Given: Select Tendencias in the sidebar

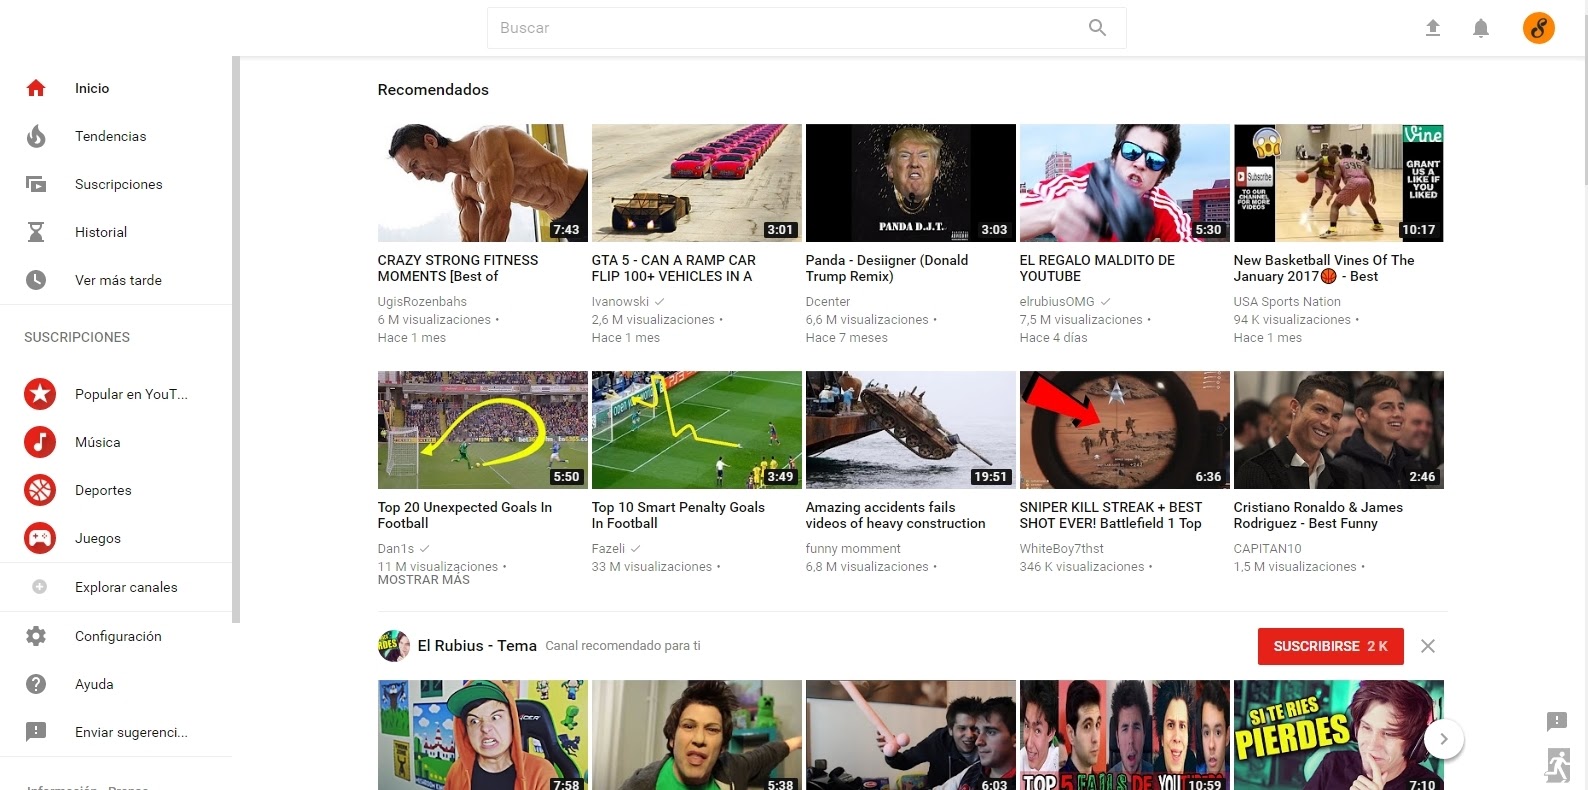Looking at the screenshot, I should pyautogui.click(x=110, y=136).
